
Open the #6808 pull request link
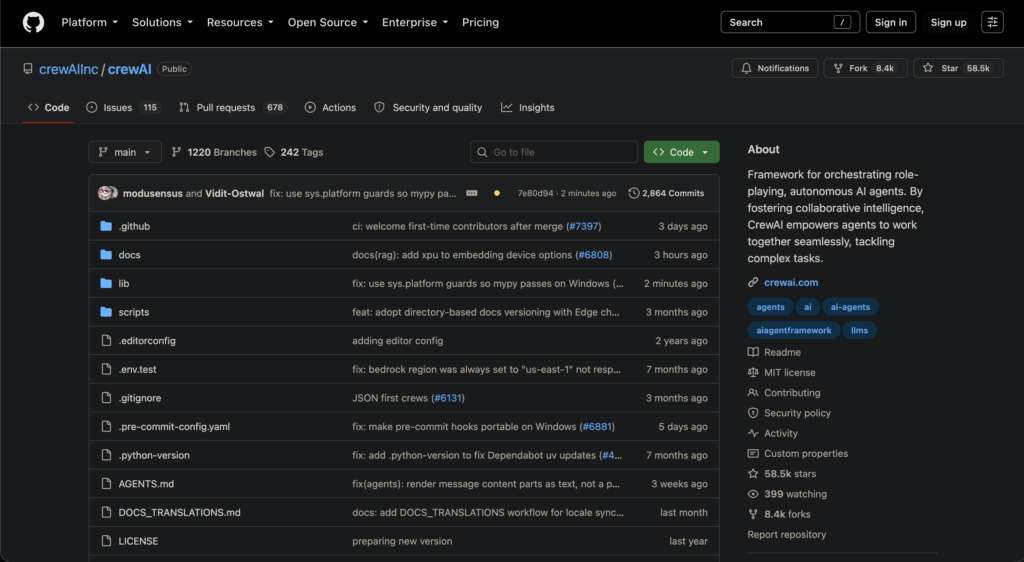click(594, 255)
